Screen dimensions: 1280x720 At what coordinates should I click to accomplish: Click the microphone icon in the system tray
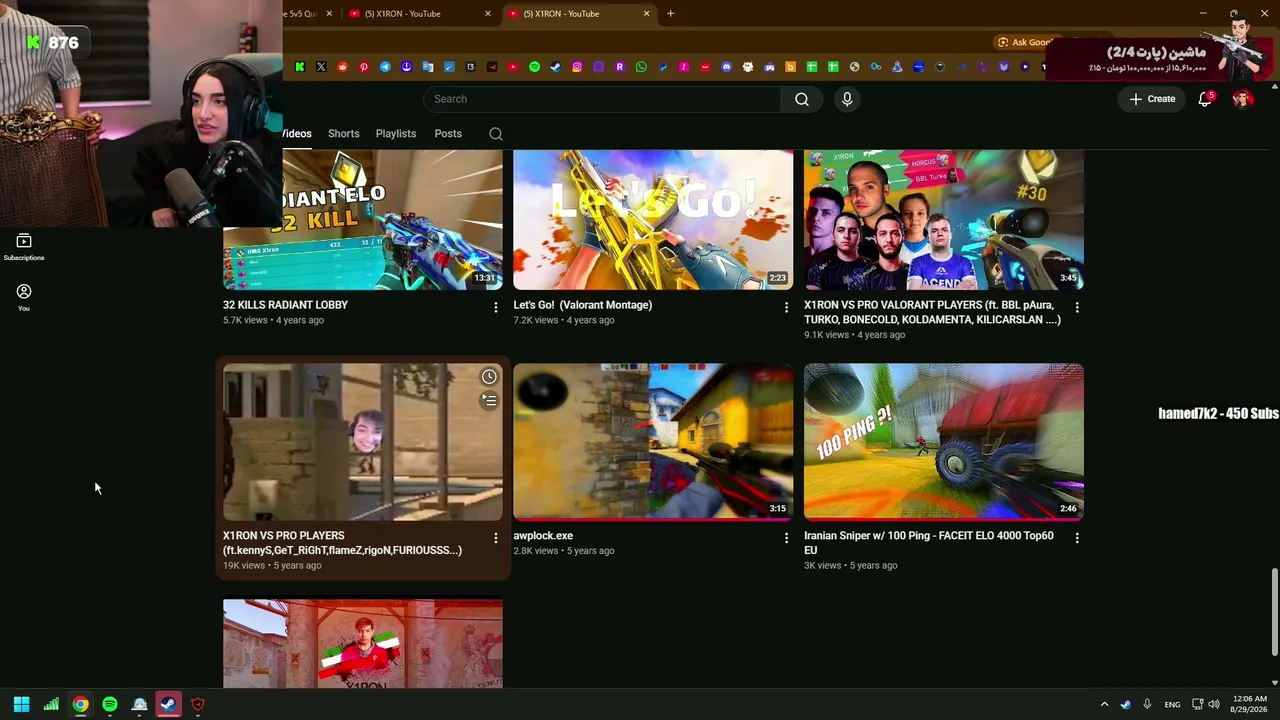pos(1147,704)
